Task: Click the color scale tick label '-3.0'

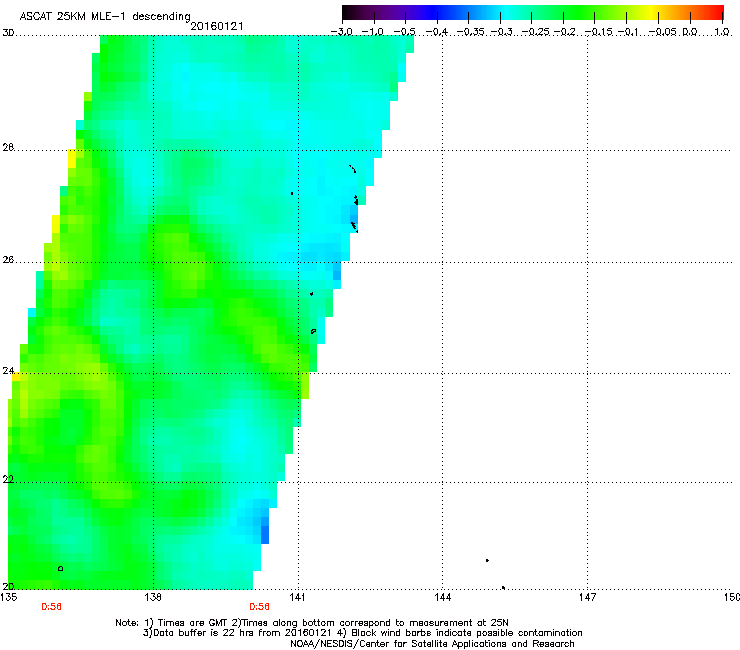Action: (x=342, y=32)
